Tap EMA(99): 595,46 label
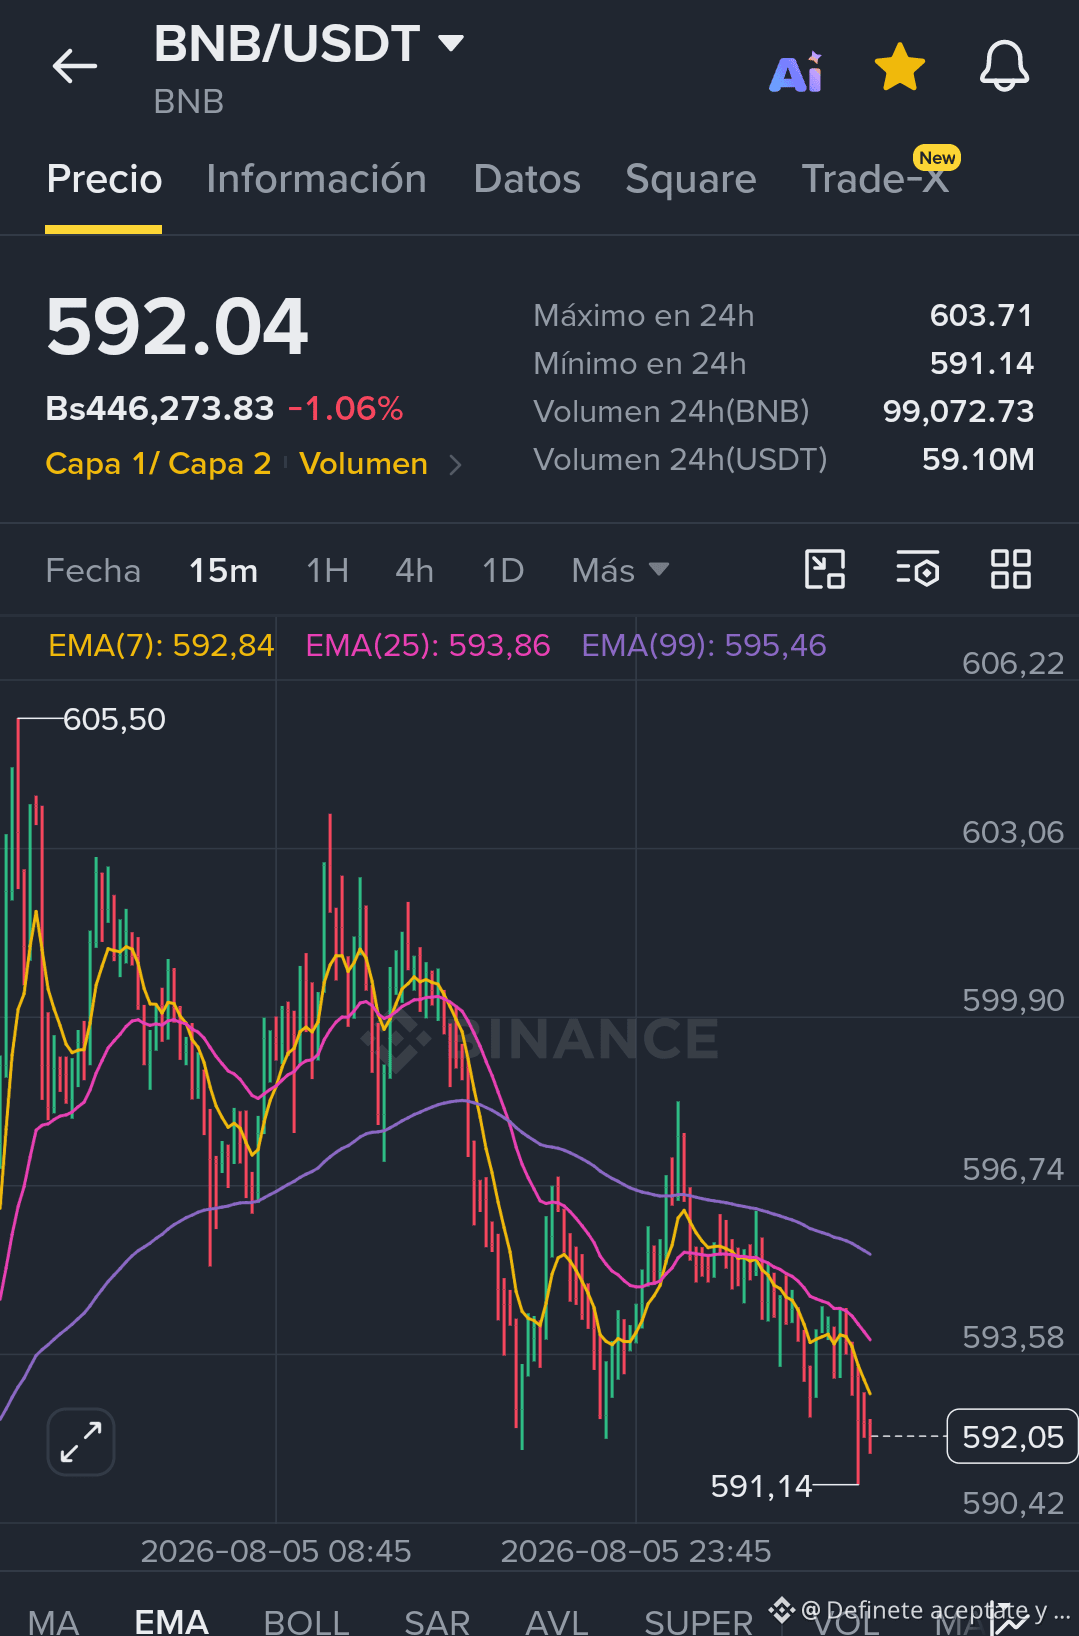 coord(704,646)
